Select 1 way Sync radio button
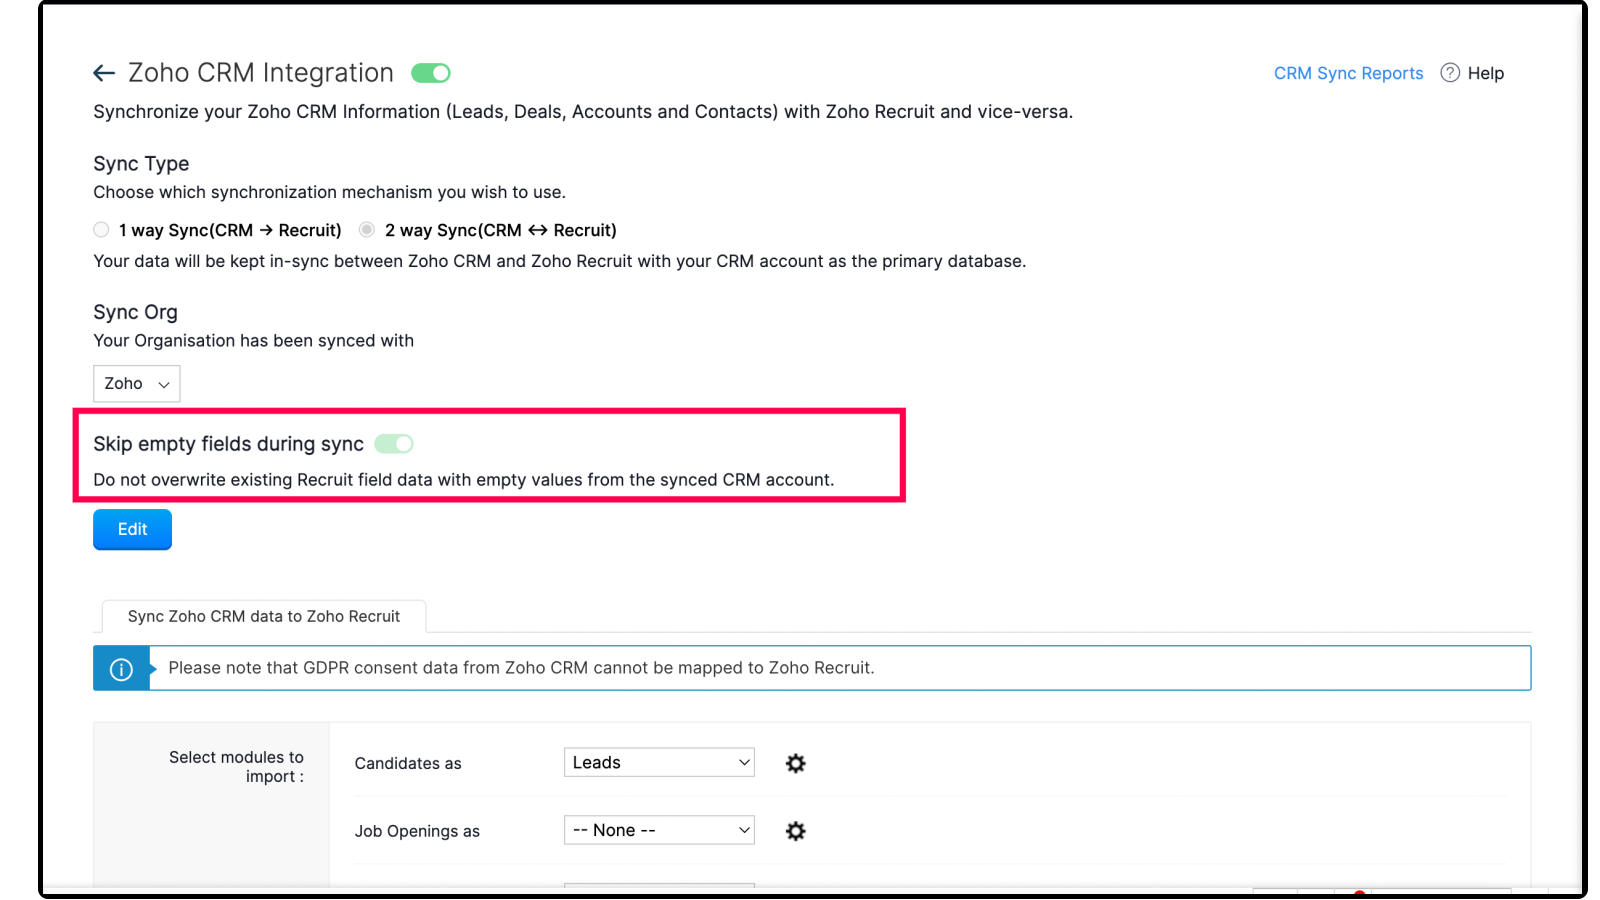The image size is (1600, 900). click(101, 230)
